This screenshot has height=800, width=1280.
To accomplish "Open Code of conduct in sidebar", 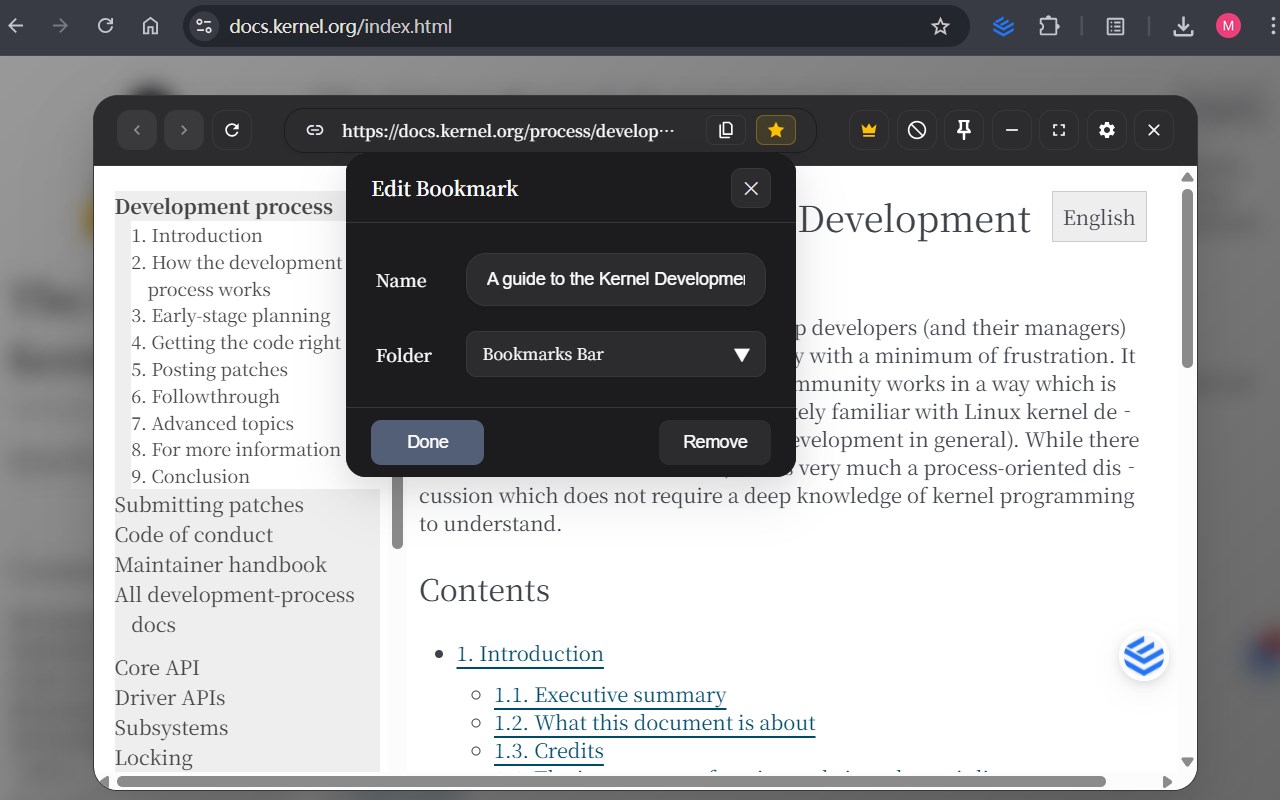I will coord(194,535).
